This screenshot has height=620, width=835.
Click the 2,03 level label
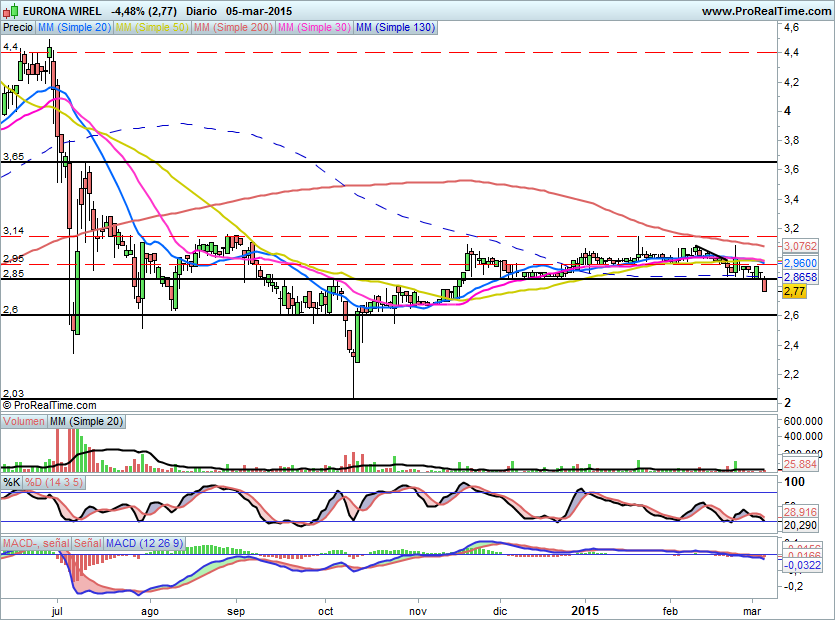point(13,394)
